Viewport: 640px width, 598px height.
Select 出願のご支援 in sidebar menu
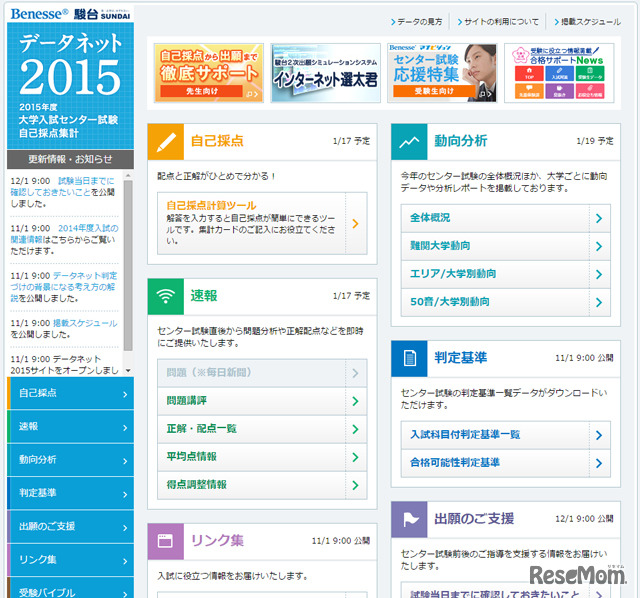tap(70, 527)
